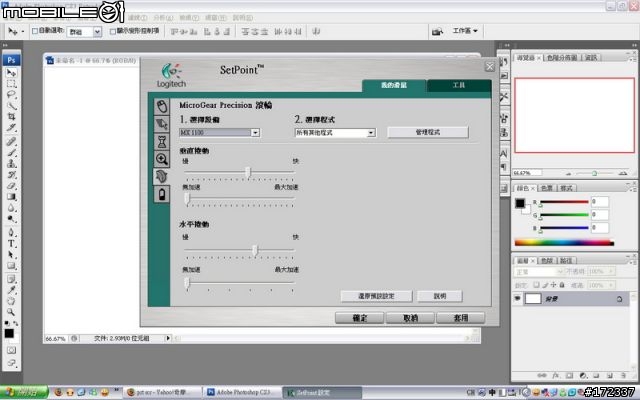Select the Healing Brush tool
640x400 pixels.
tap(11, 142)
